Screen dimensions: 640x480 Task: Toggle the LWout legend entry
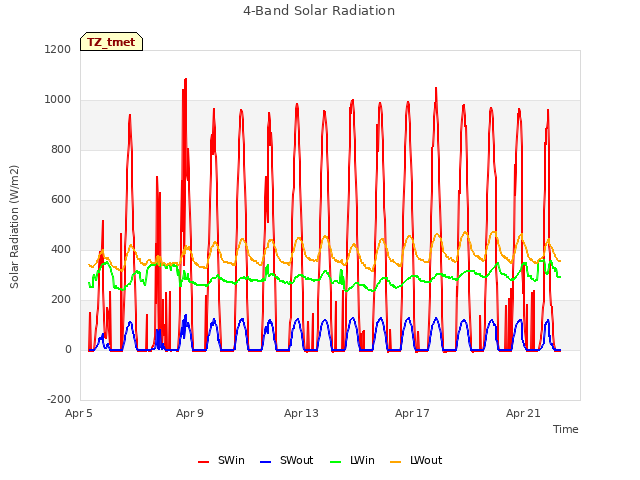click(416, 460)
